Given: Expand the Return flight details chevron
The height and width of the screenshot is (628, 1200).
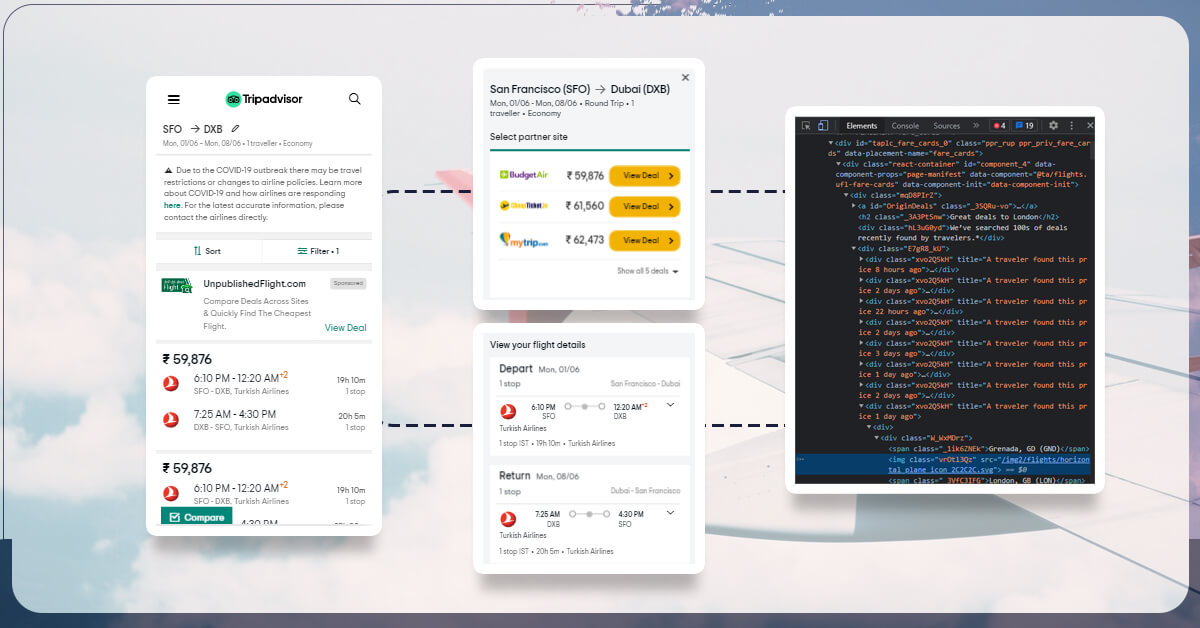Looking at the screenshot, I should point(670,513).
